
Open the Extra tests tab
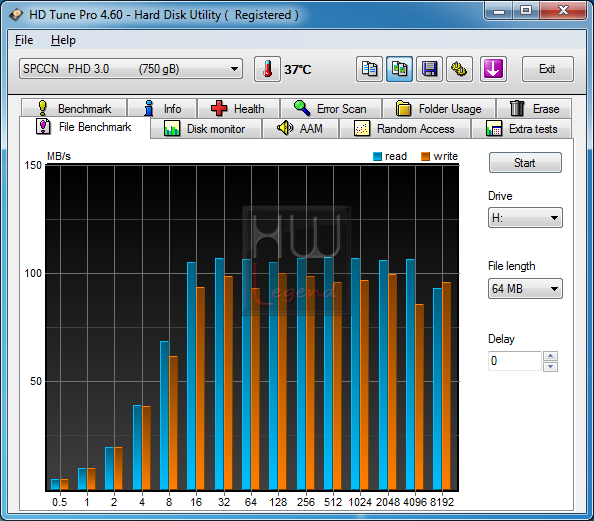[x=522, y=128]
